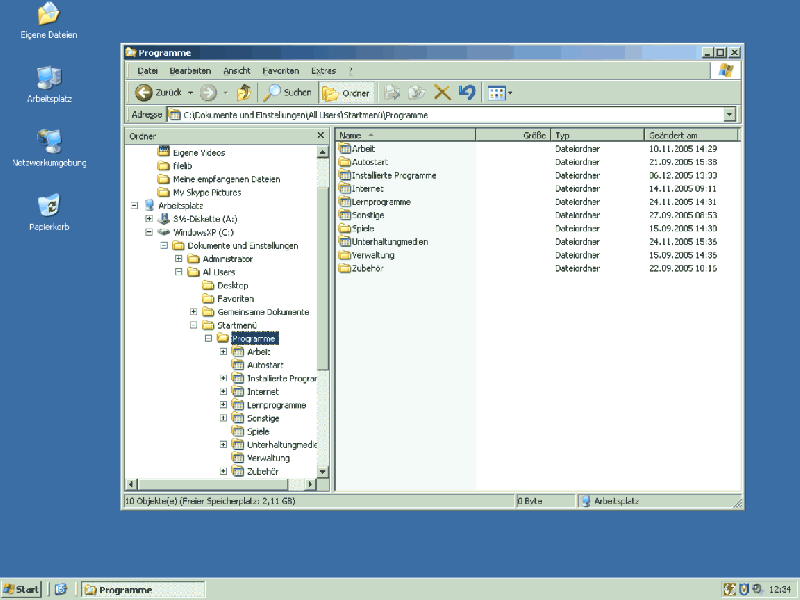Expand the 3½-Diskette (A:) tree node
The height and width of the screenshot is (600, 800).
coord(149,219)
